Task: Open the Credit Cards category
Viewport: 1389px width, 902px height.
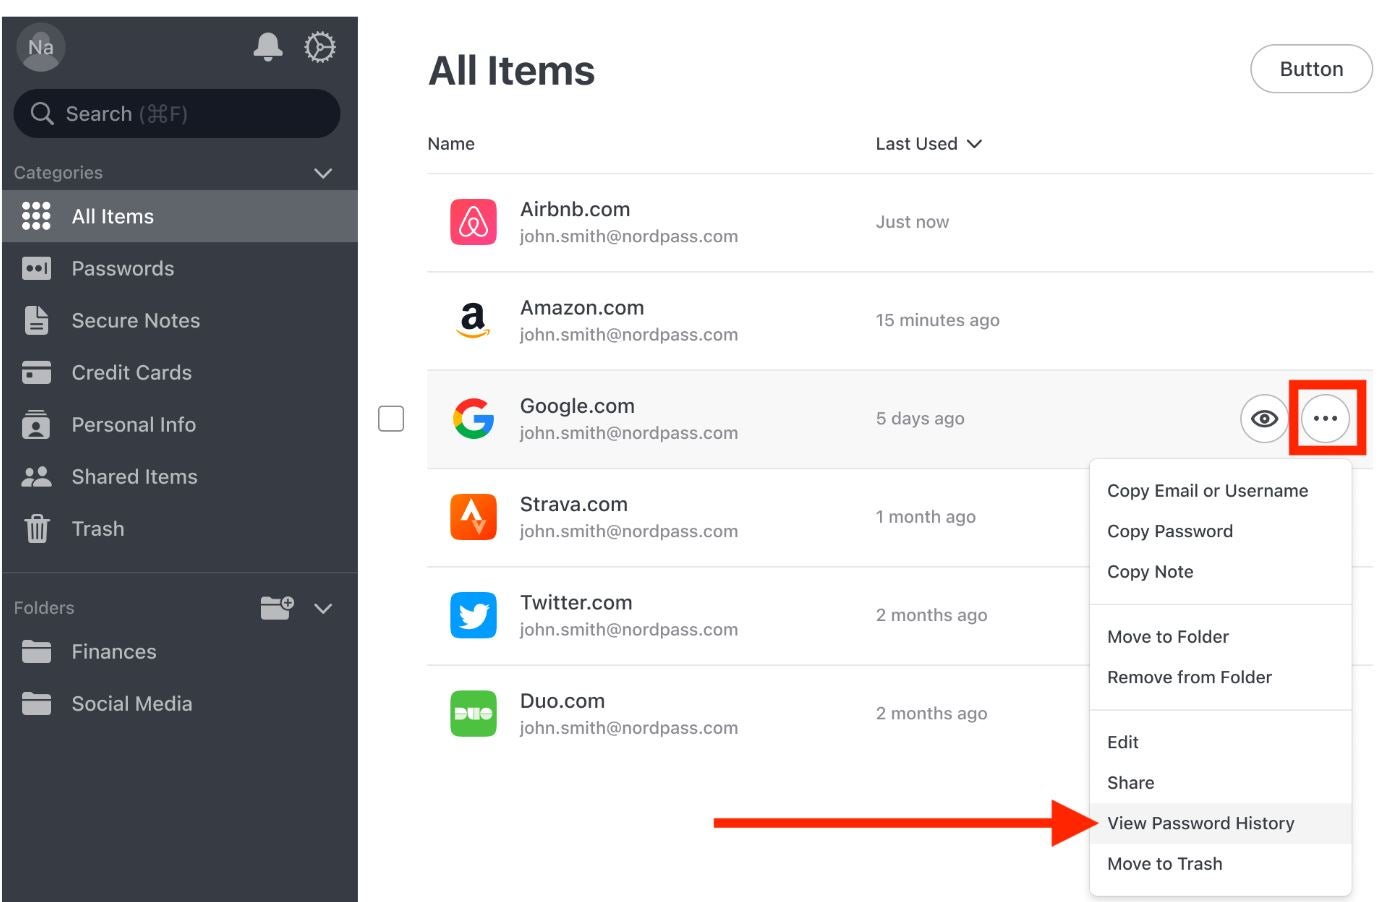Action: [180, 372]
